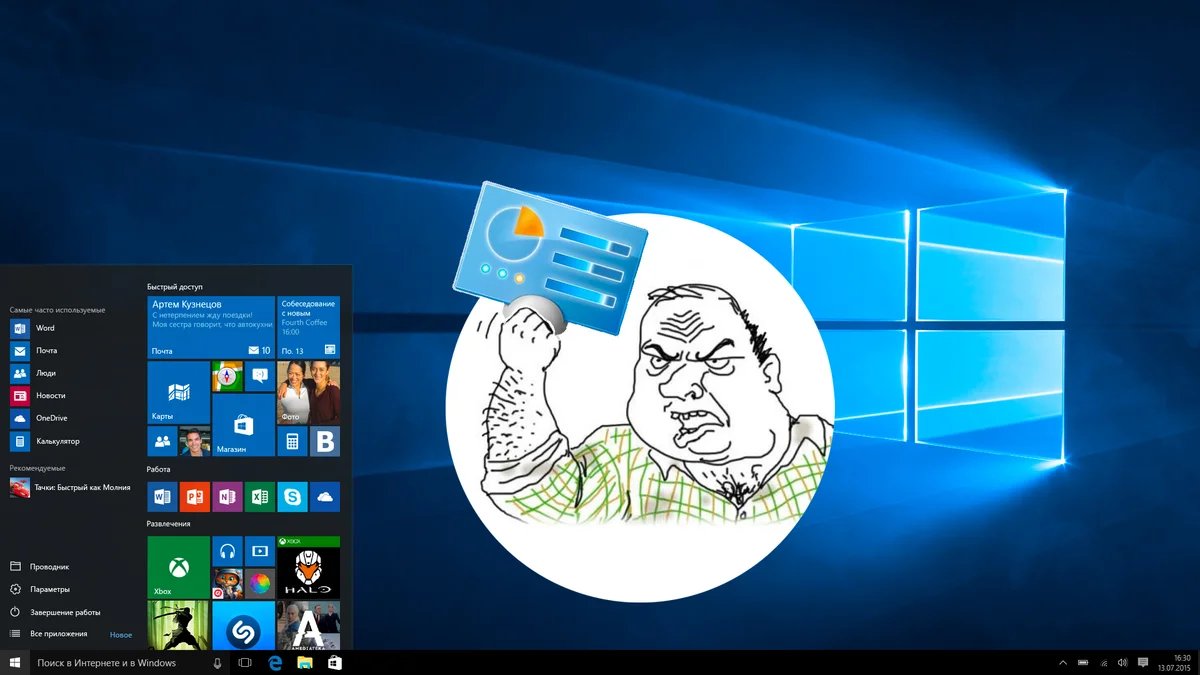Open the PowerPoint tile
This screenshot has width=1200, height=675.
tap(195, 496)
